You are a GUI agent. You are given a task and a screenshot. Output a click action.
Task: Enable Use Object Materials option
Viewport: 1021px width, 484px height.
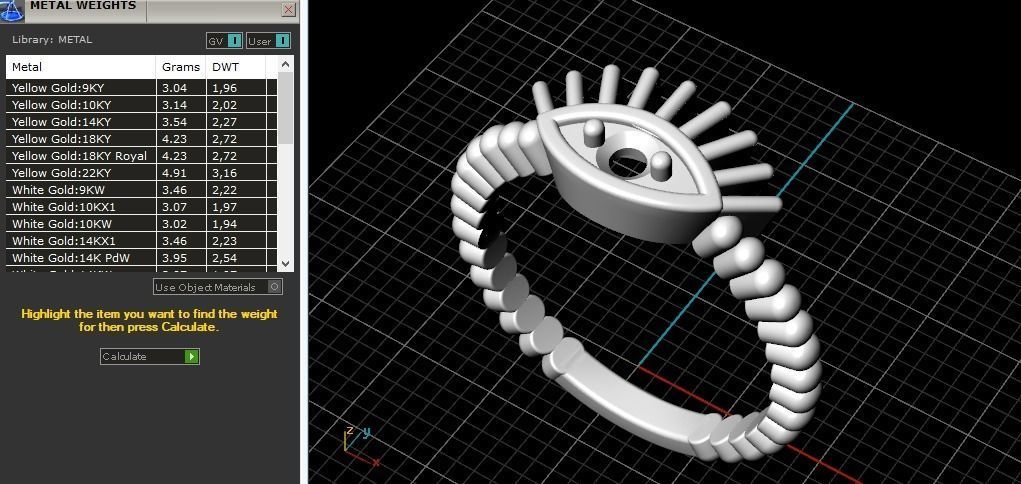pyautogui.click(x=218, y=287)
